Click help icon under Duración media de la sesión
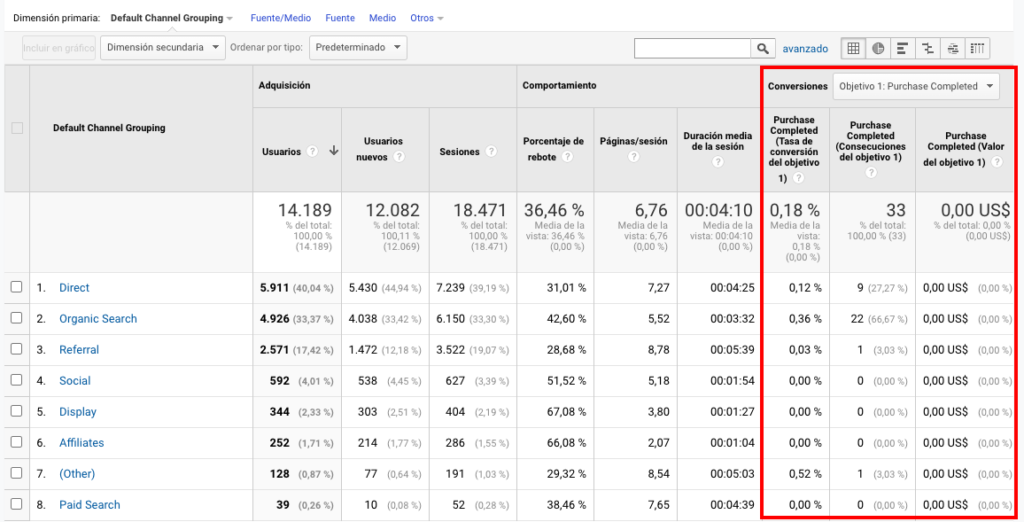1024x522 pixels. [x=718, y=161]
